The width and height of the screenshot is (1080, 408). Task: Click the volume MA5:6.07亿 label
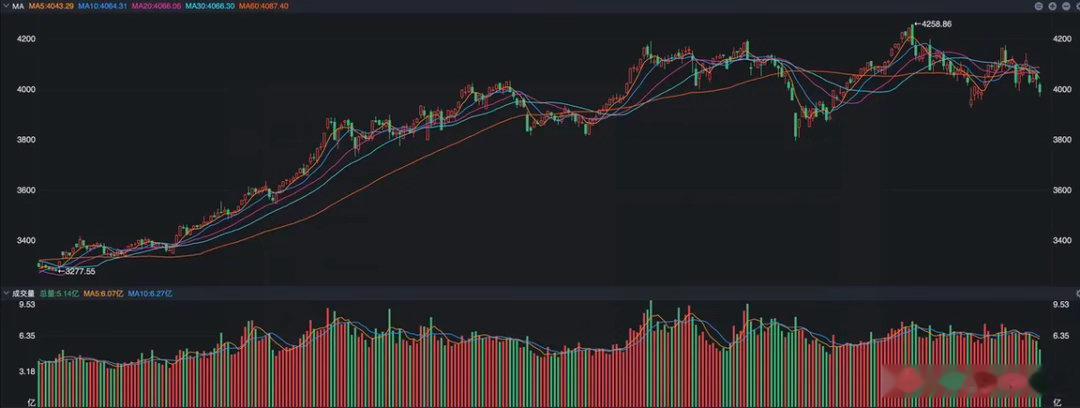pyautogui.click(x=104, y=293)
